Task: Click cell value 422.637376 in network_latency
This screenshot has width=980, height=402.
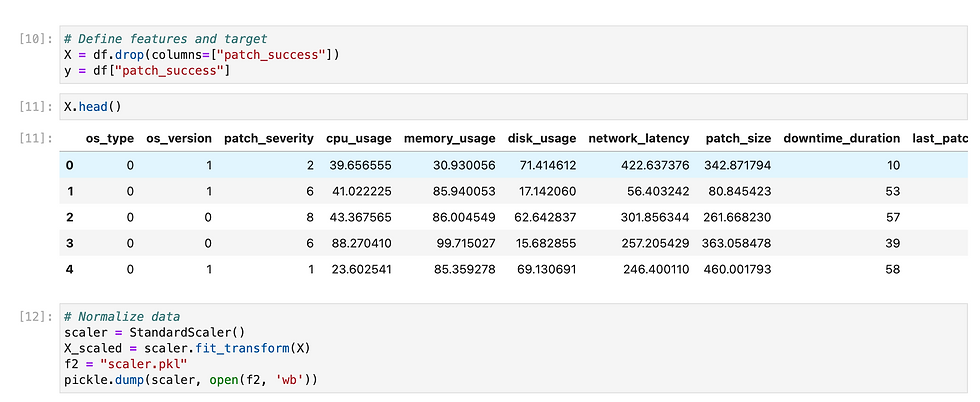Action: [x=656, y=165]
